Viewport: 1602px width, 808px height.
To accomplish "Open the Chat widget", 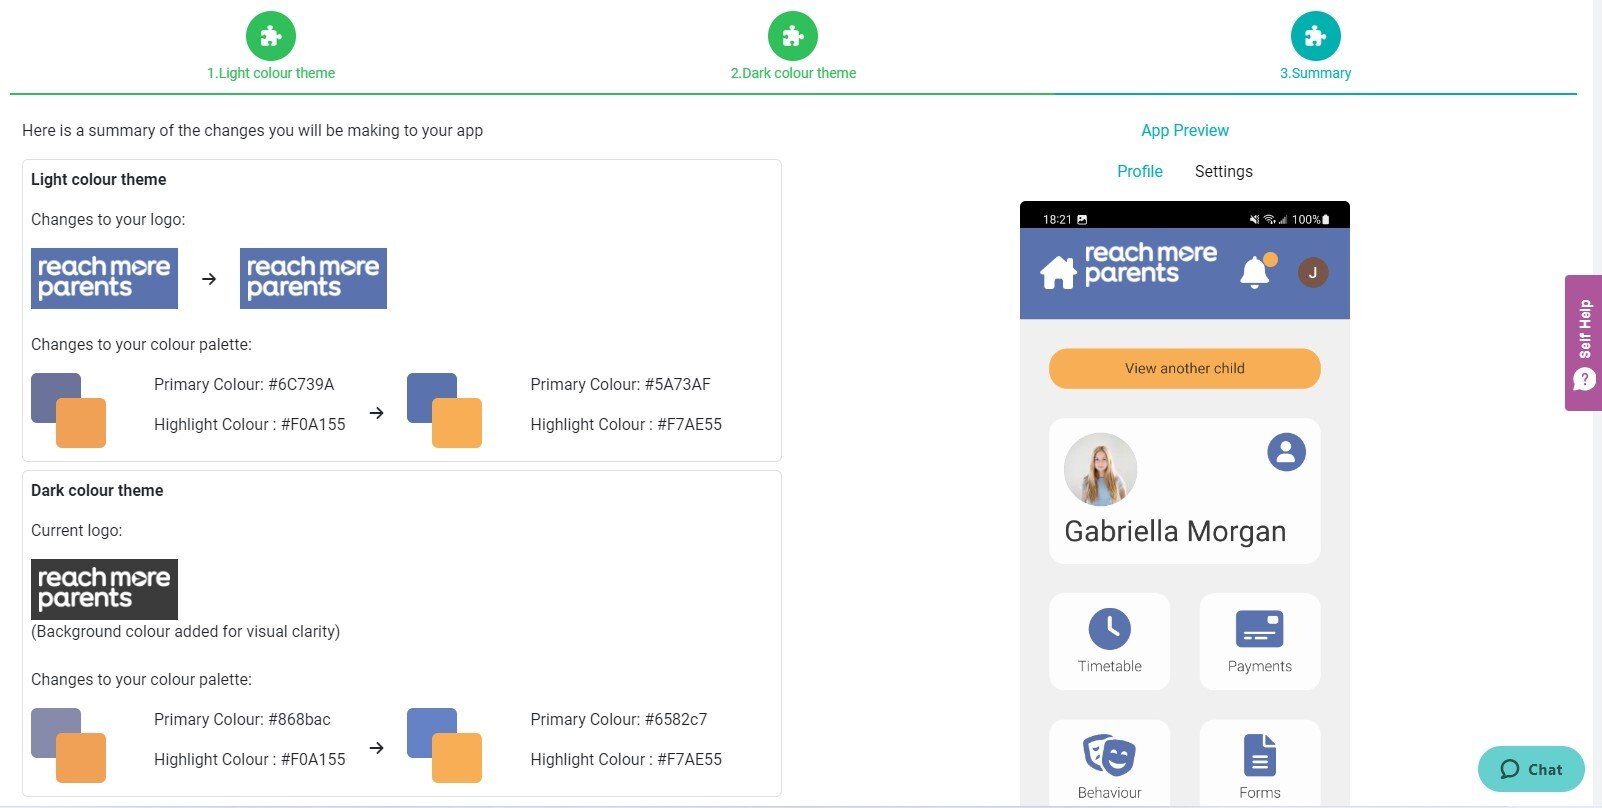I will [x=1530, y=769].
